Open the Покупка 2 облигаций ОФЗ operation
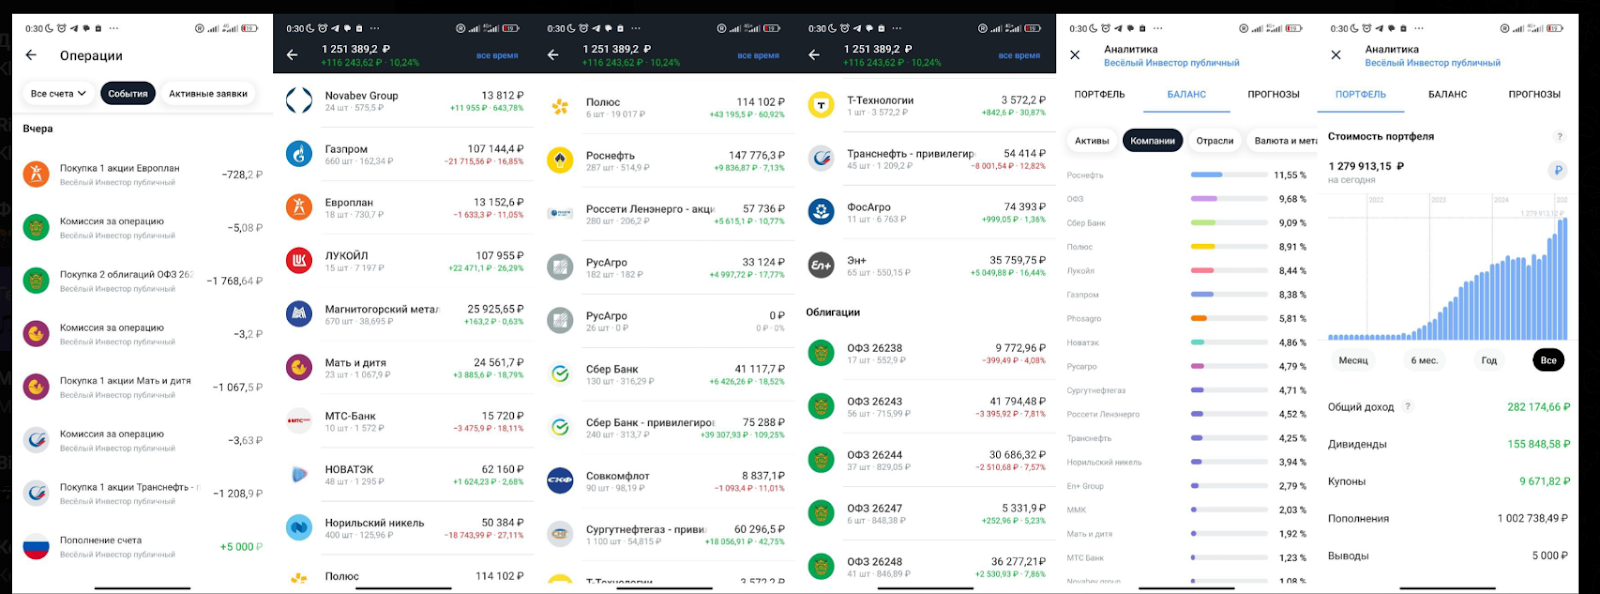 click(143, 281)
